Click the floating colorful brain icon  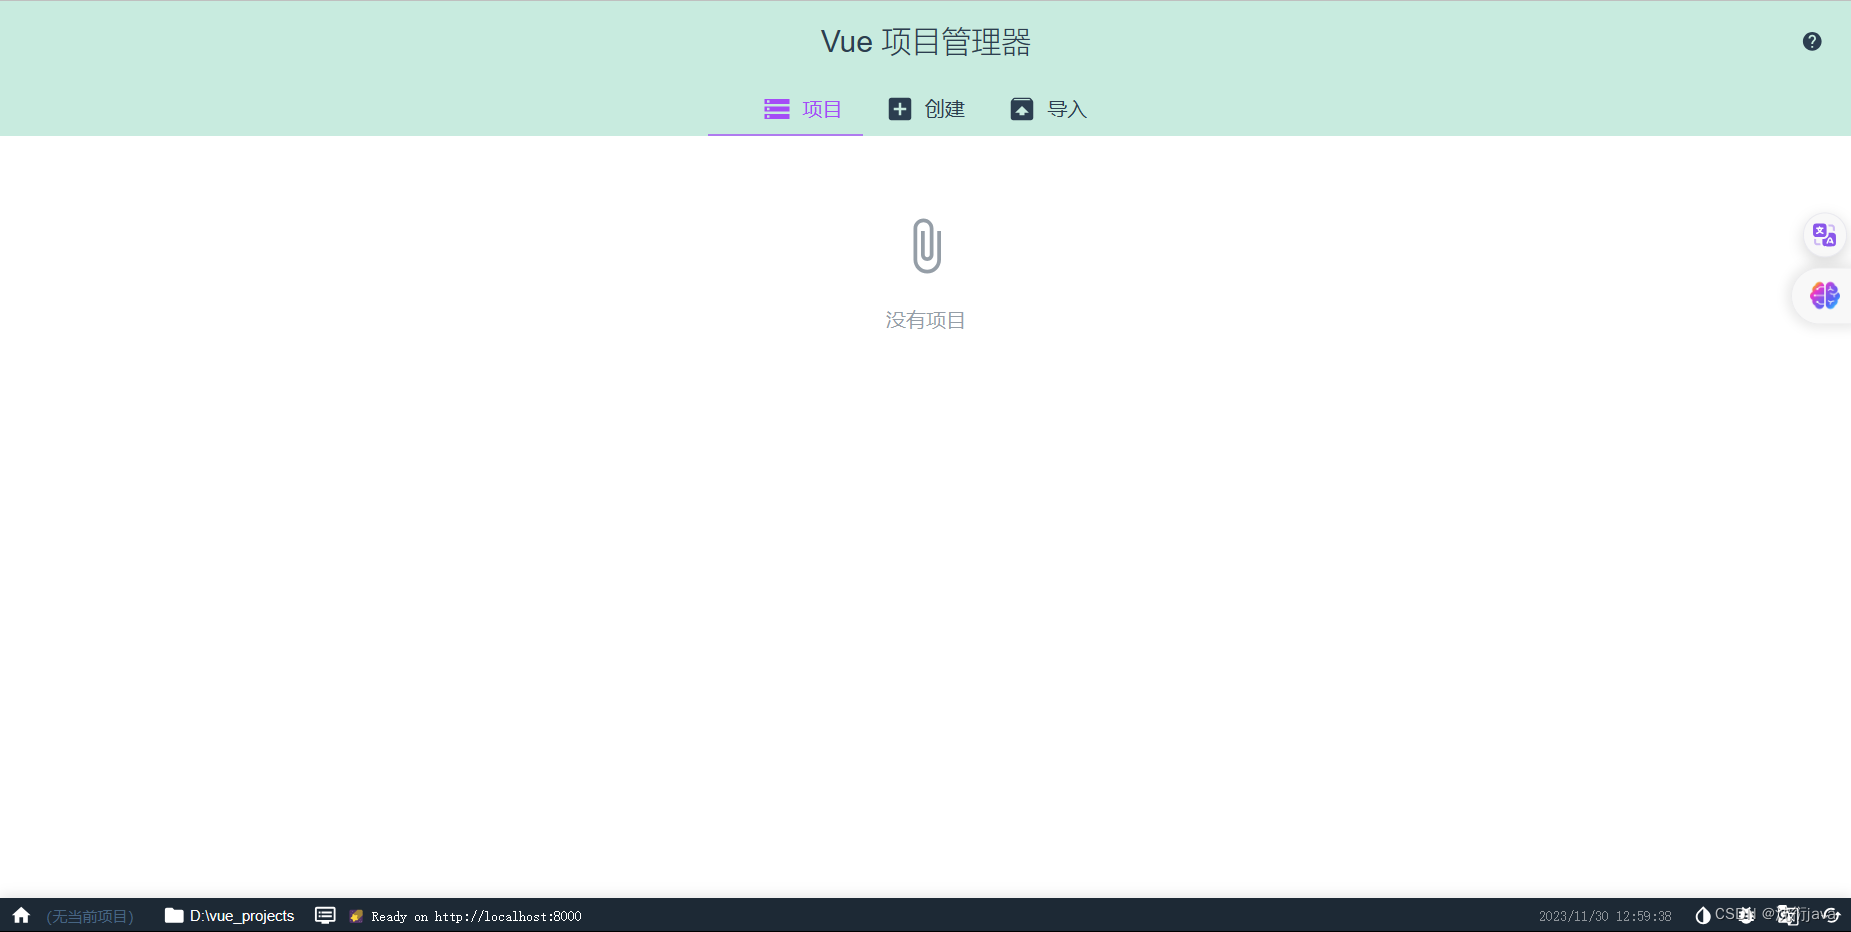(1824, 295)
